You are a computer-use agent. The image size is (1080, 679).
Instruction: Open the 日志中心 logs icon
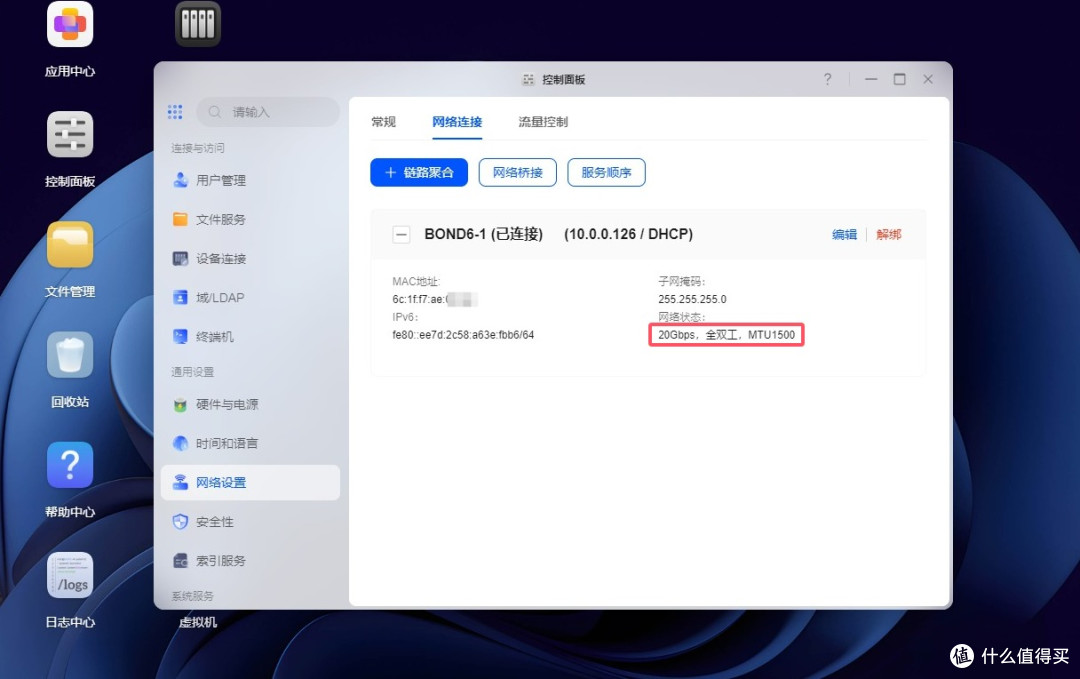(70, 575)
